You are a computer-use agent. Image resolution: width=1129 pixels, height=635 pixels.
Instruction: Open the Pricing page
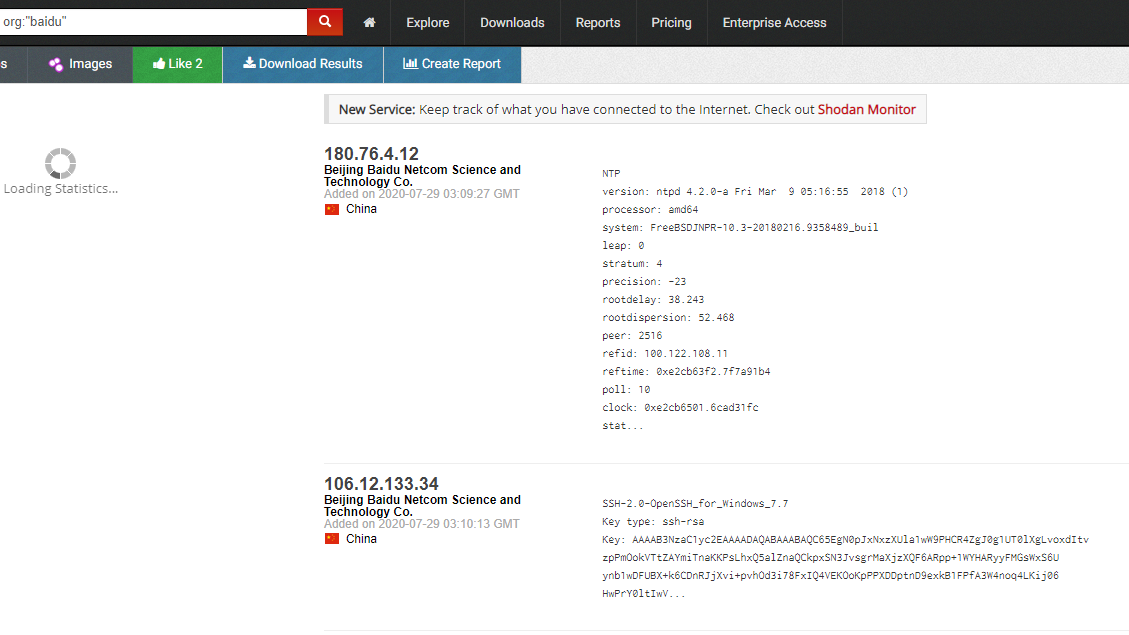(x=671, y=22)
